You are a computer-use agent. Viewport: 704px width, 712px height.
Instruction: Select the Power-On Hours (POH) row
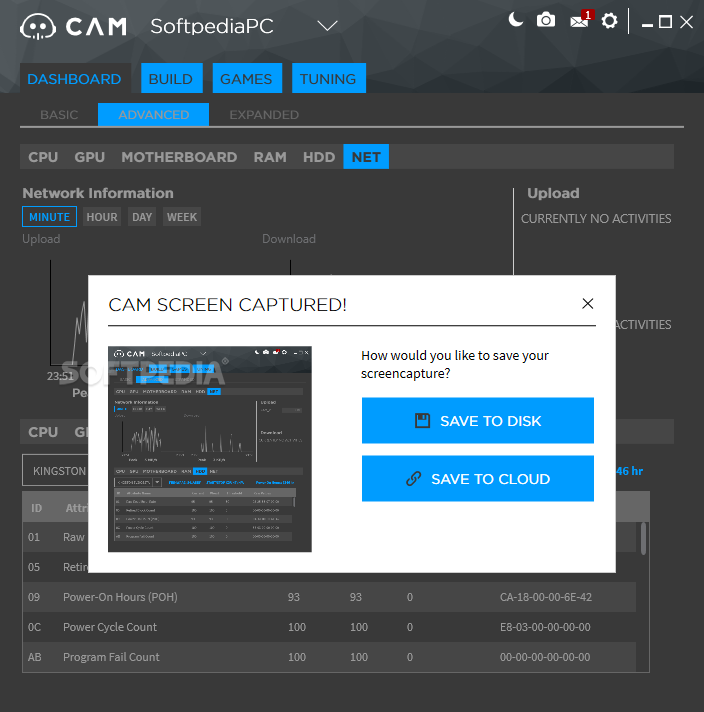329,597
